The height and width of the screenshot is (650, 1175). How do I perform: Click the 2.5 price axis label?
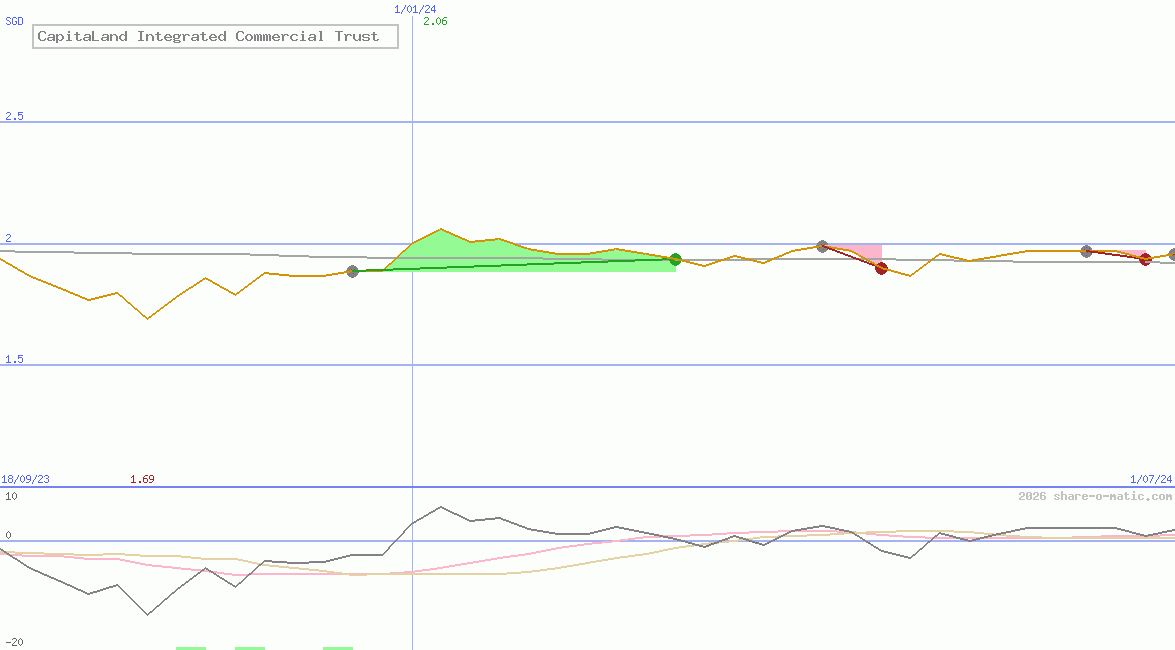pos(14,116)
